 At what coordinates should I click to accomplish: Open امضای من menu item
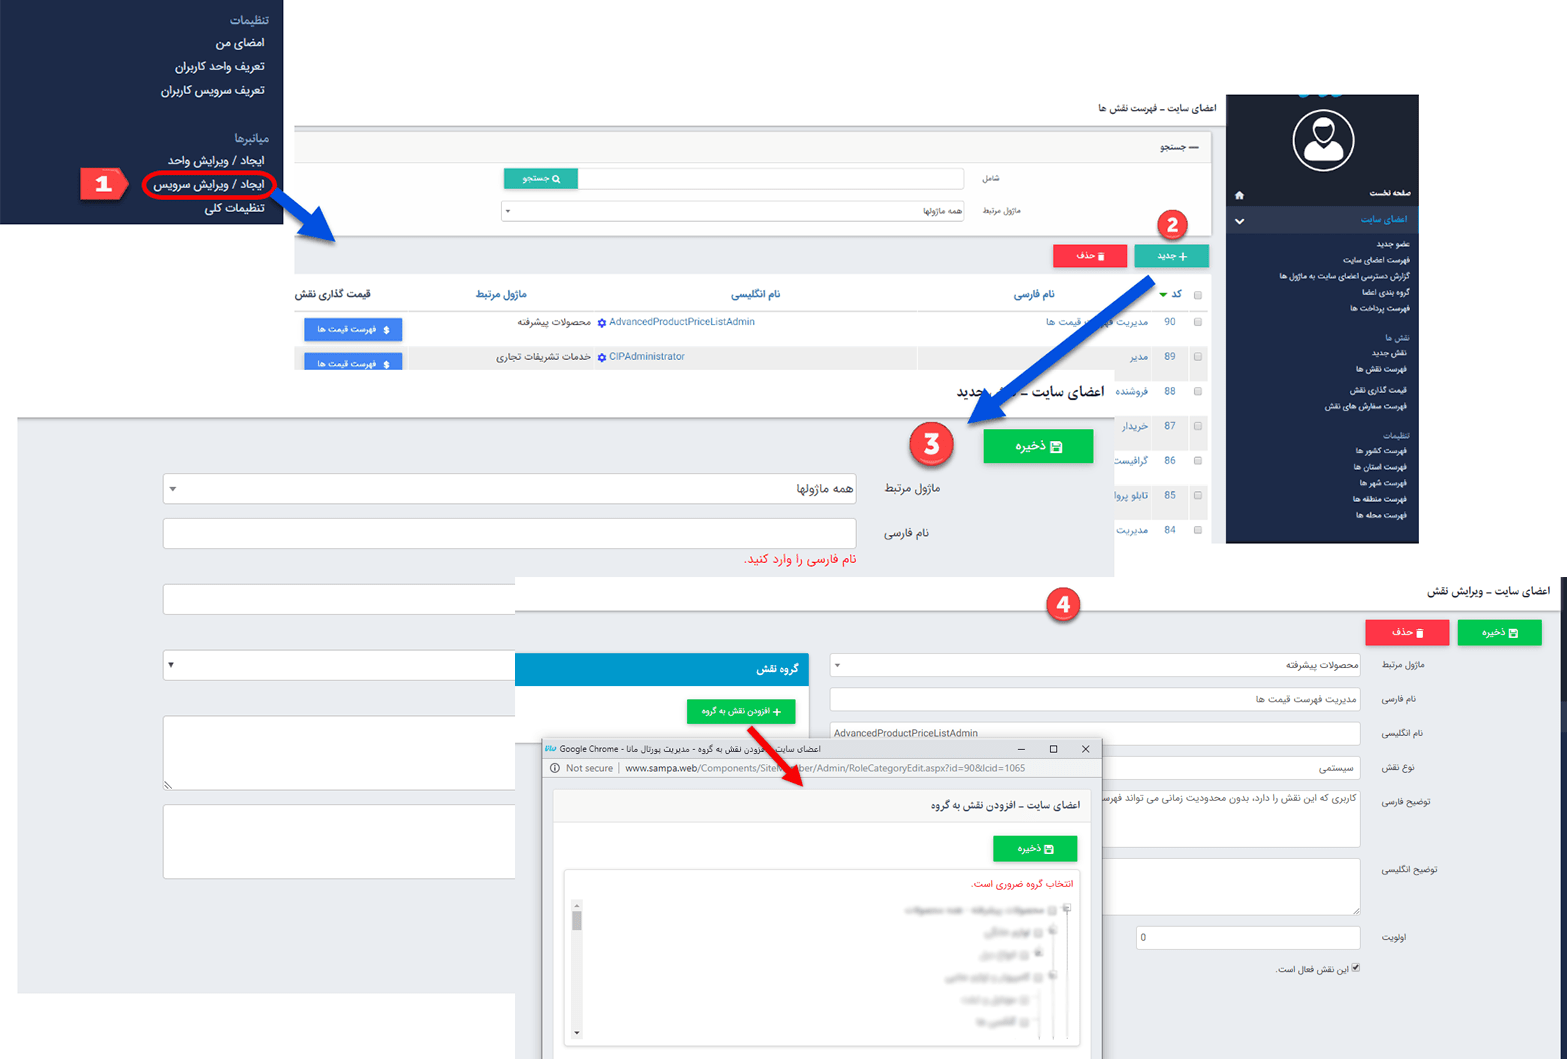point(240,43)
